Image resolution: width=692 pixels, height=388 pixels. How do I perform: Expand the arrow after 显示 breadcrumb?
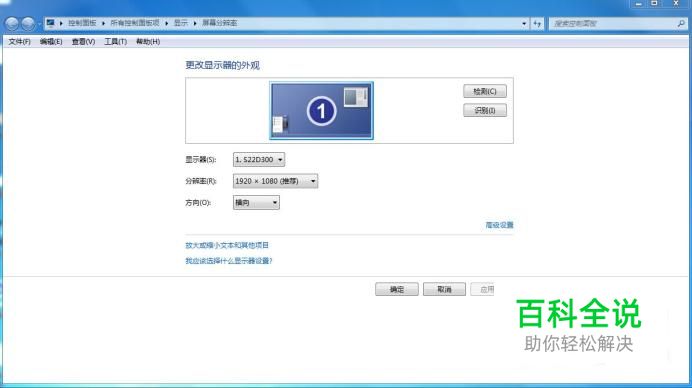pos(195,23)
